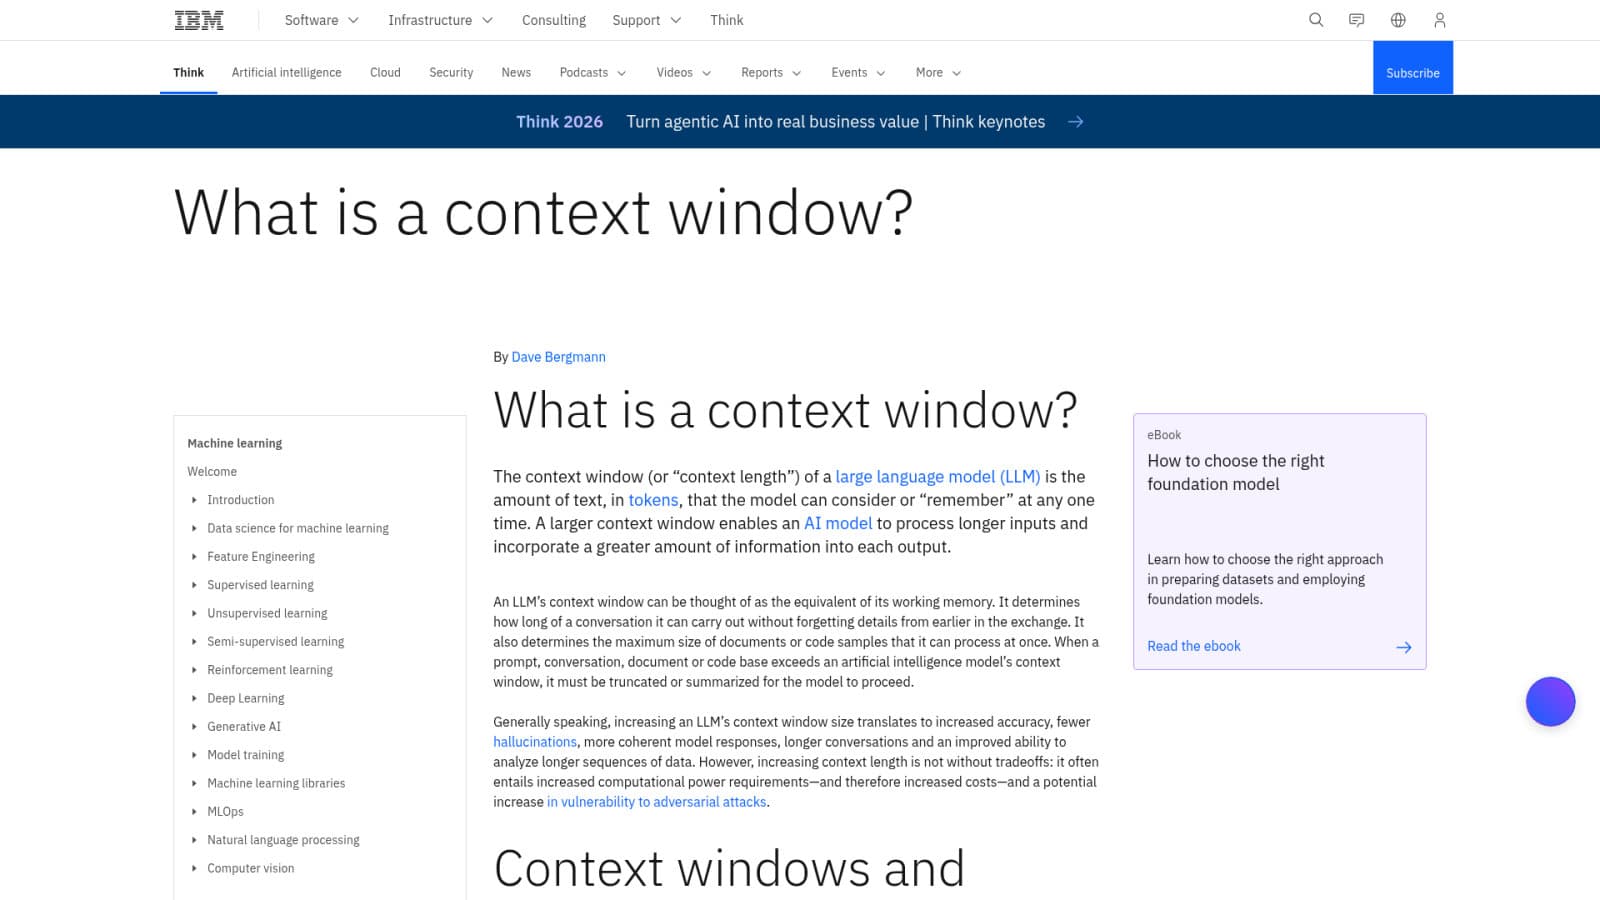Expand the Support dropdown menu

click(x=647, y=20)
